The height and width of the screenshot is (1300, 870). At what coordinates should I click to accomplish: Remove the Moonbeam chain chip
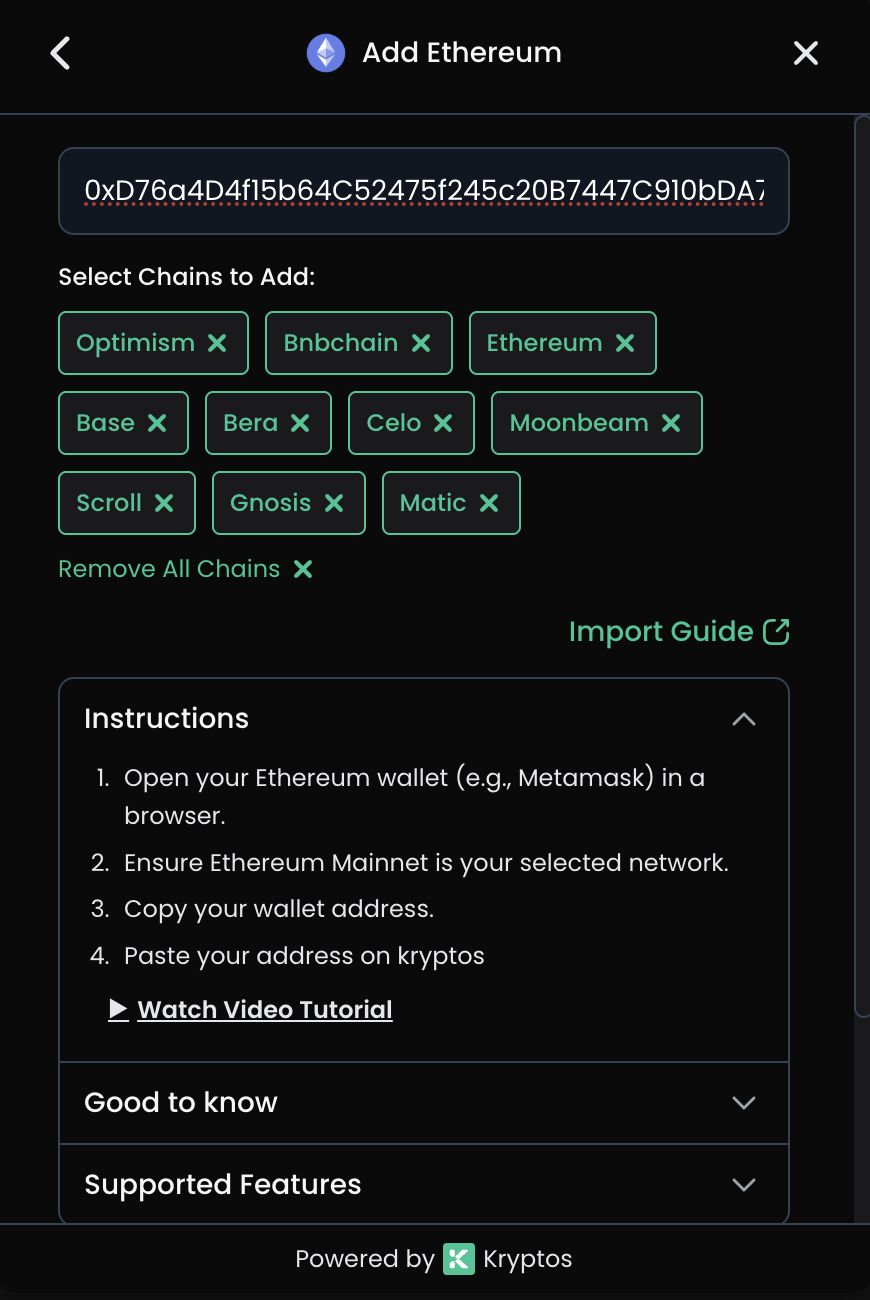coord(671,423)
